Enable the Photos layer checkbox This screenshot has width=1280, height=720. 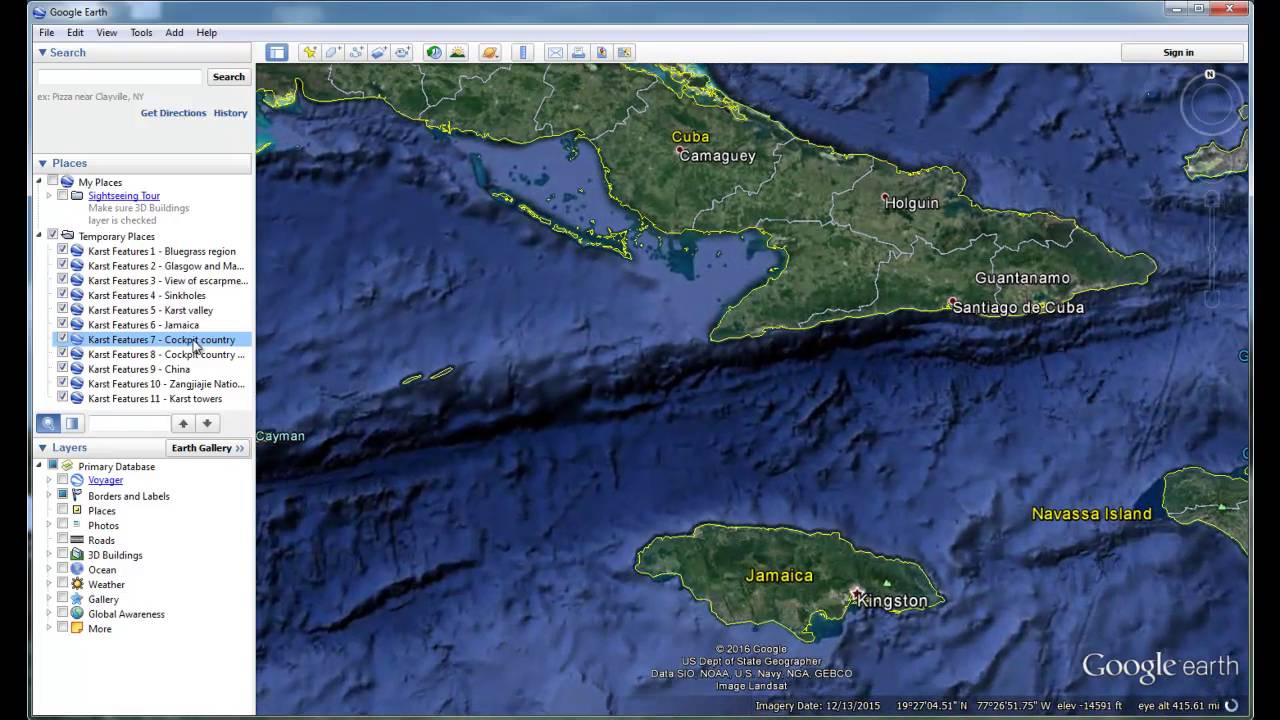click(x=62, y=524)
